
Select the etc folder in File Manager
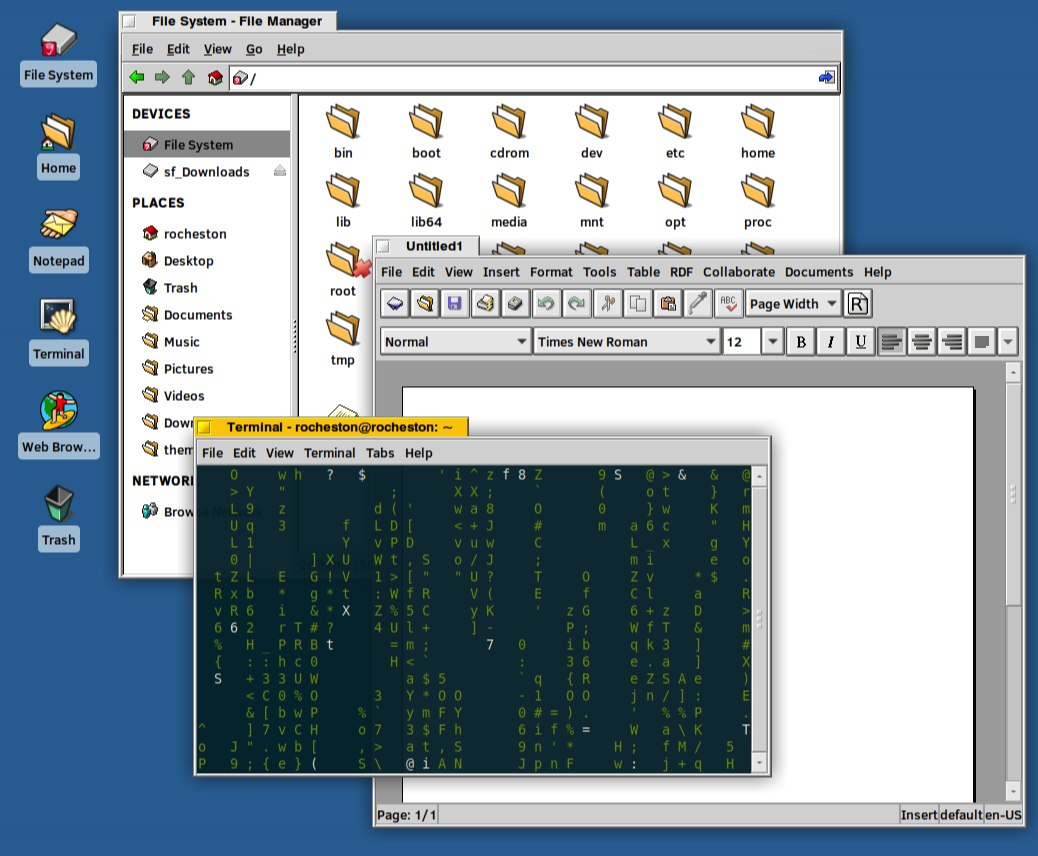point(675,132)
